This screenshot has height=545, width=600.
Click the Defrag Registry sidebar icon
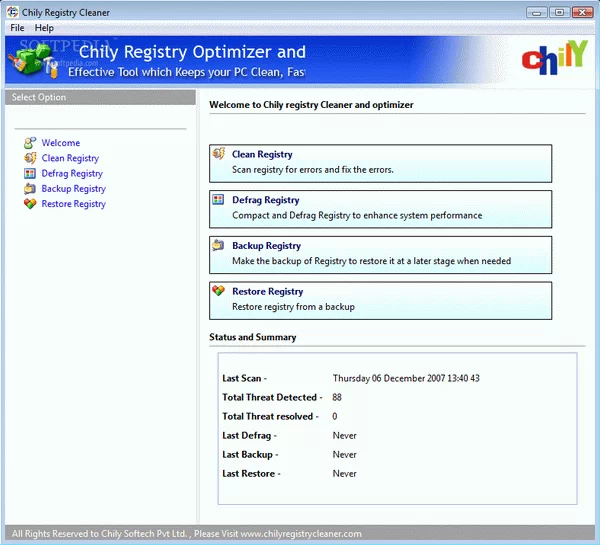pyautogui.click(x=30, y=173)
